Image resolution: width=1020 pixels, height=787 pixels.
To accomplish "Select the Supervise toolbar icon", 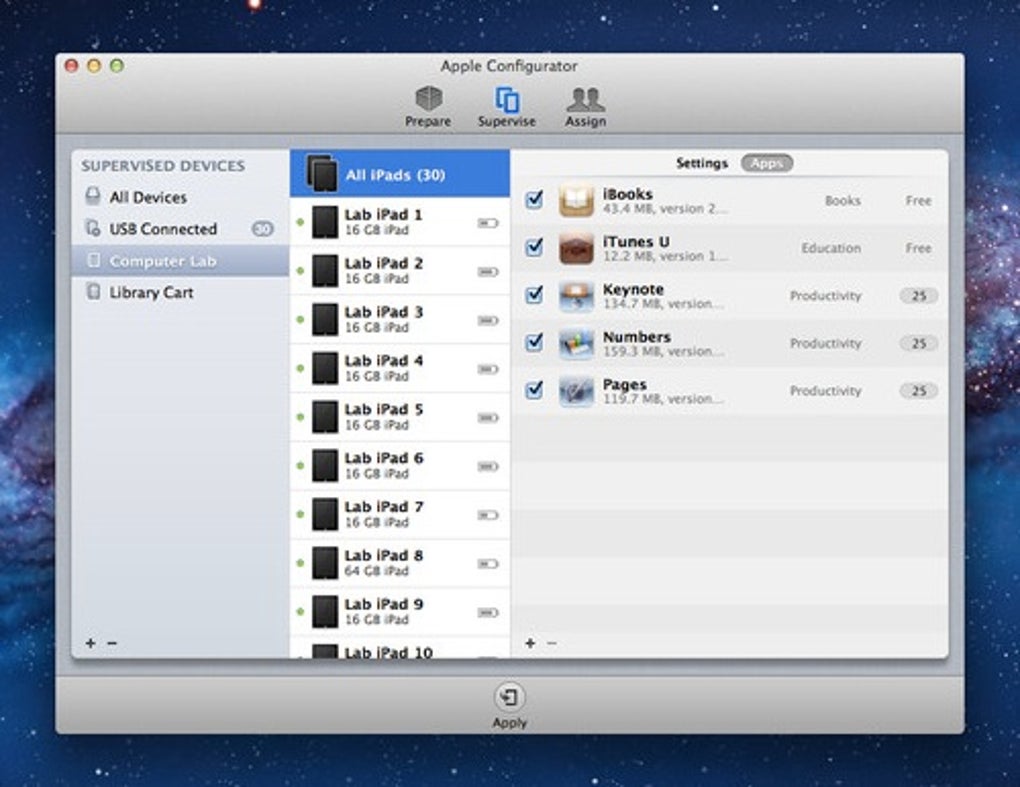I will 506,100.
